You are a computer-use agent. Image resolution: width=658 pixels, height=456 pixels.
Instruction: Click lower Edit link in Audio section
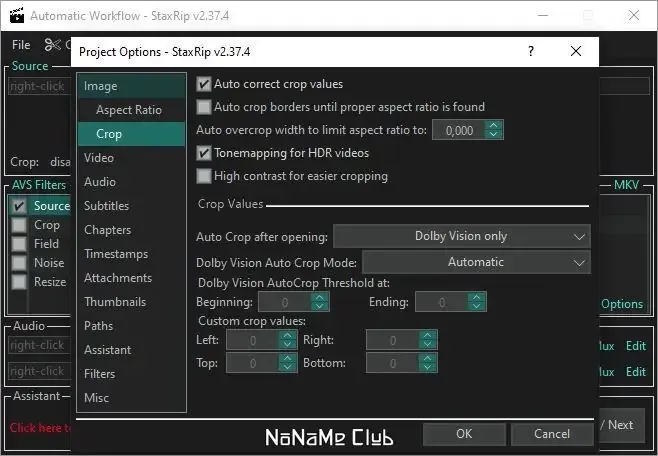[636, 372]
